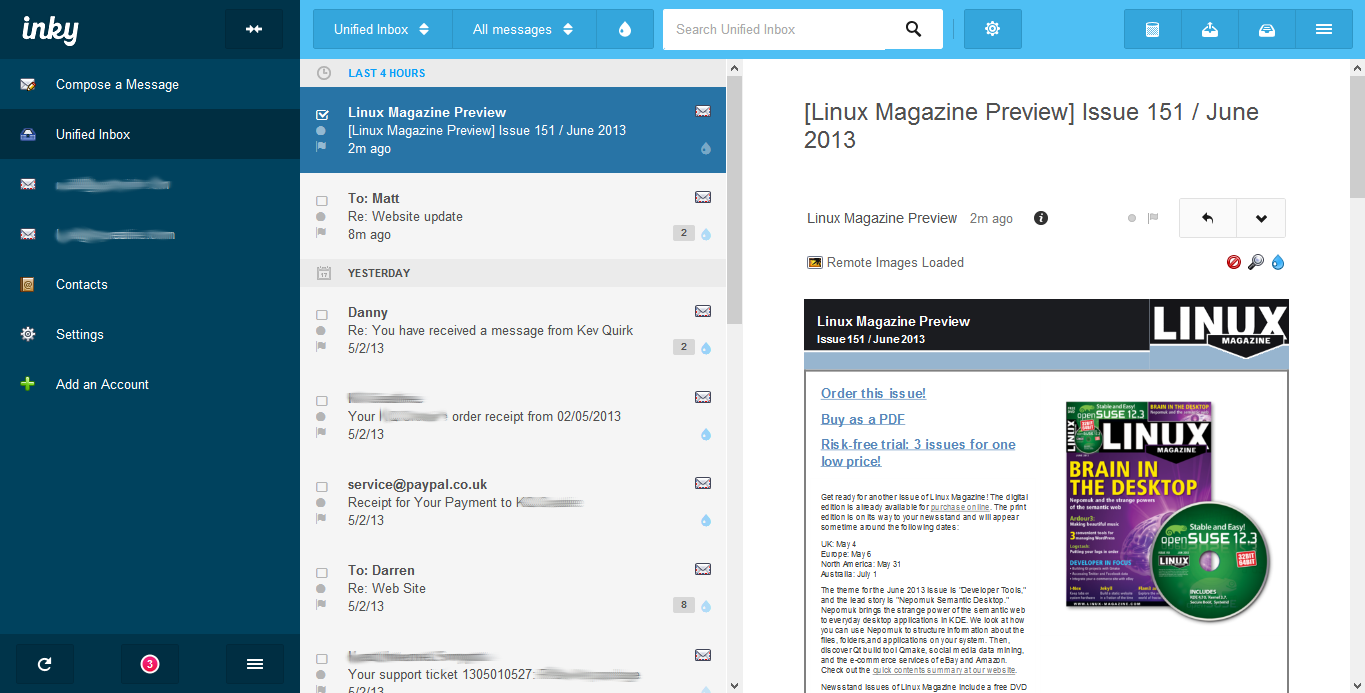Select Compose a Message in sidebar
Image resolution: width=1365 pixels, height=693 pixels.
click(x=117, y=84)
